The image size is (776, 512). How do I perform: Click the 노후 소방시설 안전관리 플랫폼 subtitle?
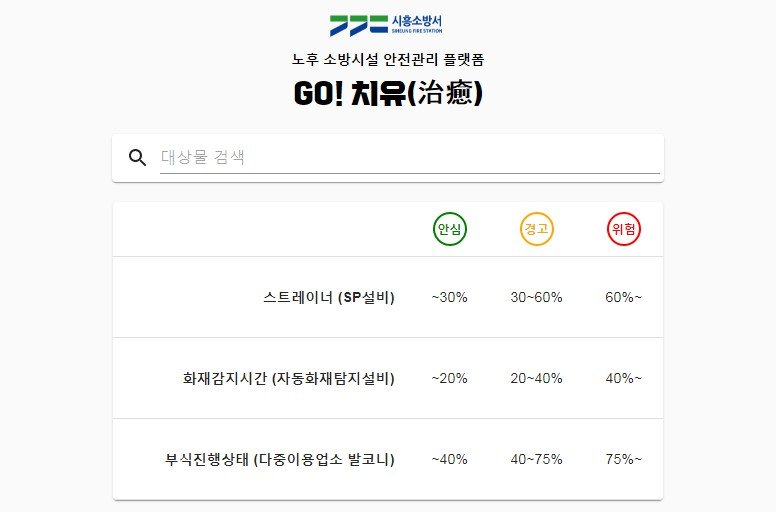point(388,59)
